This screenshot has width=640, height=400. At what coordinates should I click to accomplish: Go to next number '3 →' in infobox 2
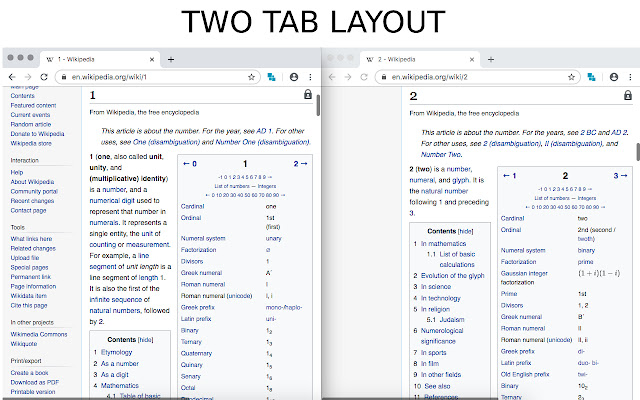(620, 176)
